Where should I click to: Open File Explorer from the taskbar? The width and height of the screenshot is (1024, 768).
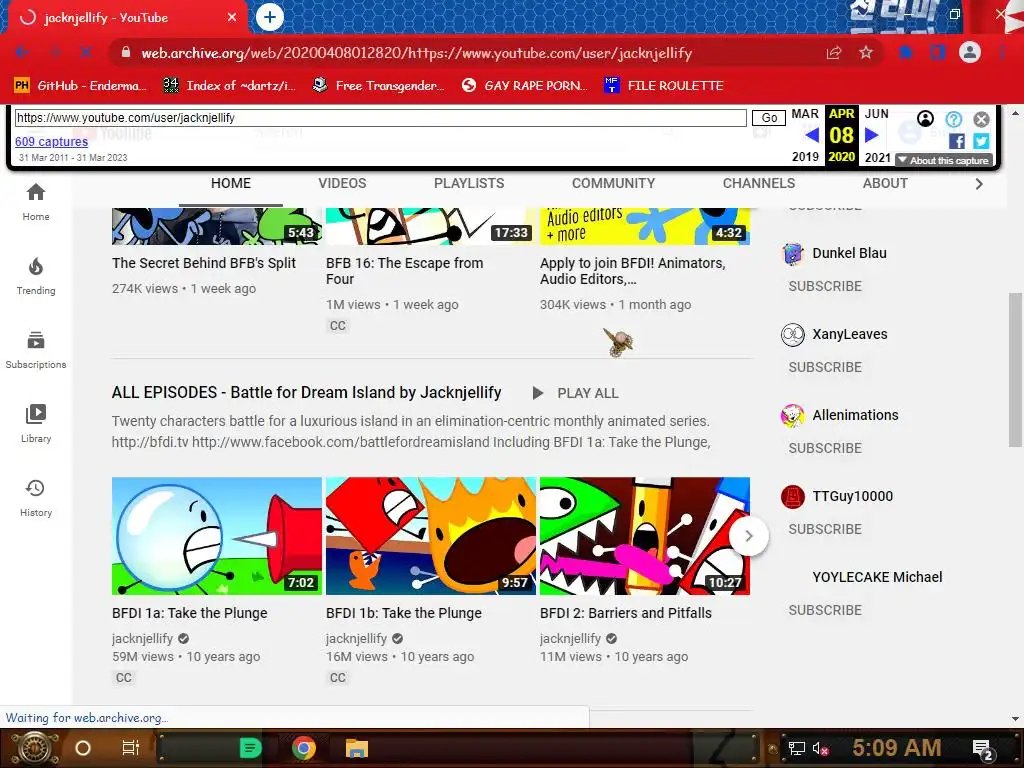357,748
